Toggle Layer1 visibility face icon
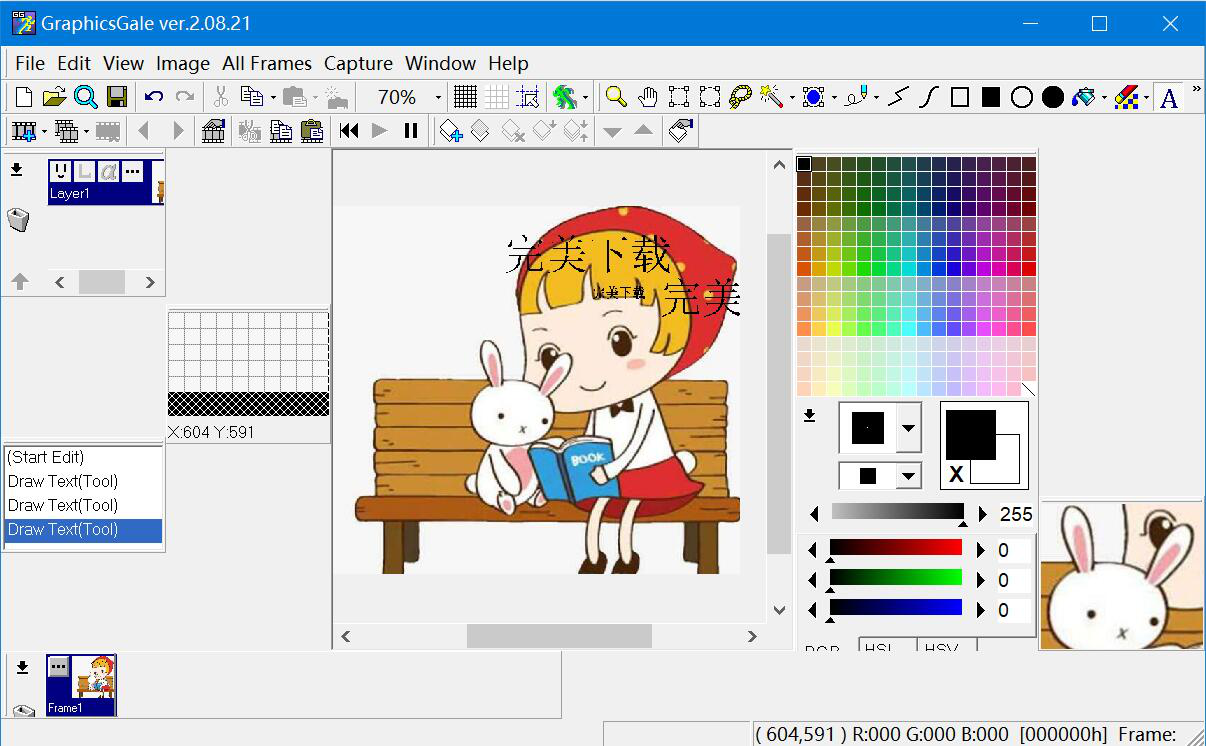Image resolution: width=1206 pixels, height=746 pixels. (60, 171)
